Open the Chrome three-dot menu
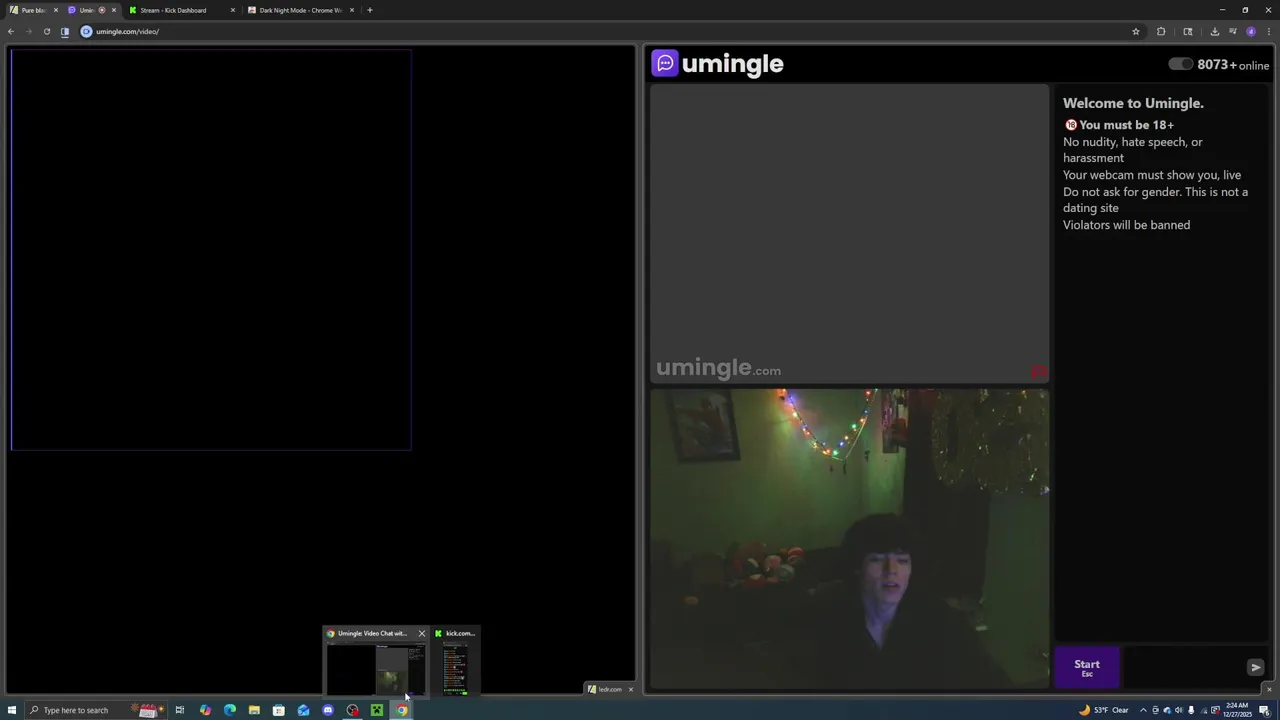Viewport: 1280px width, 720px height. pos(1269,31)
